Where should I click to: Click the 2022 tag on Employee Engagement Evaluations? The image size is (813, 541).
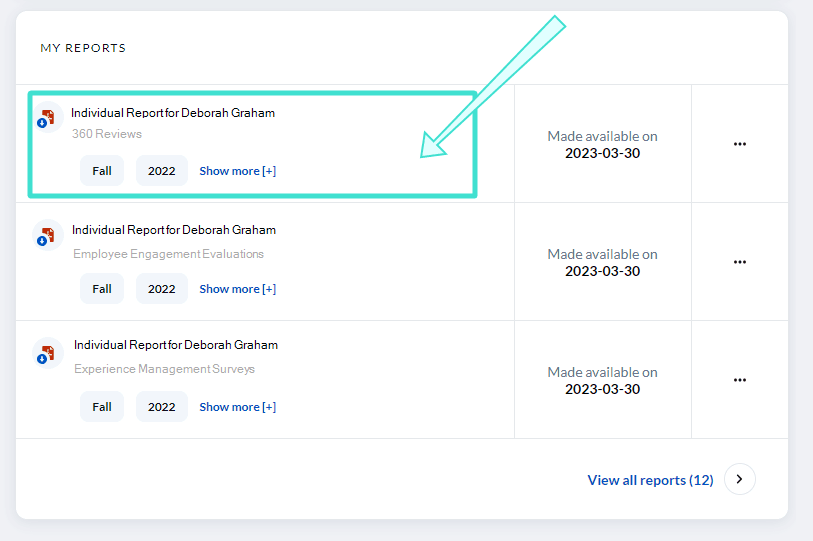(161, 289)
